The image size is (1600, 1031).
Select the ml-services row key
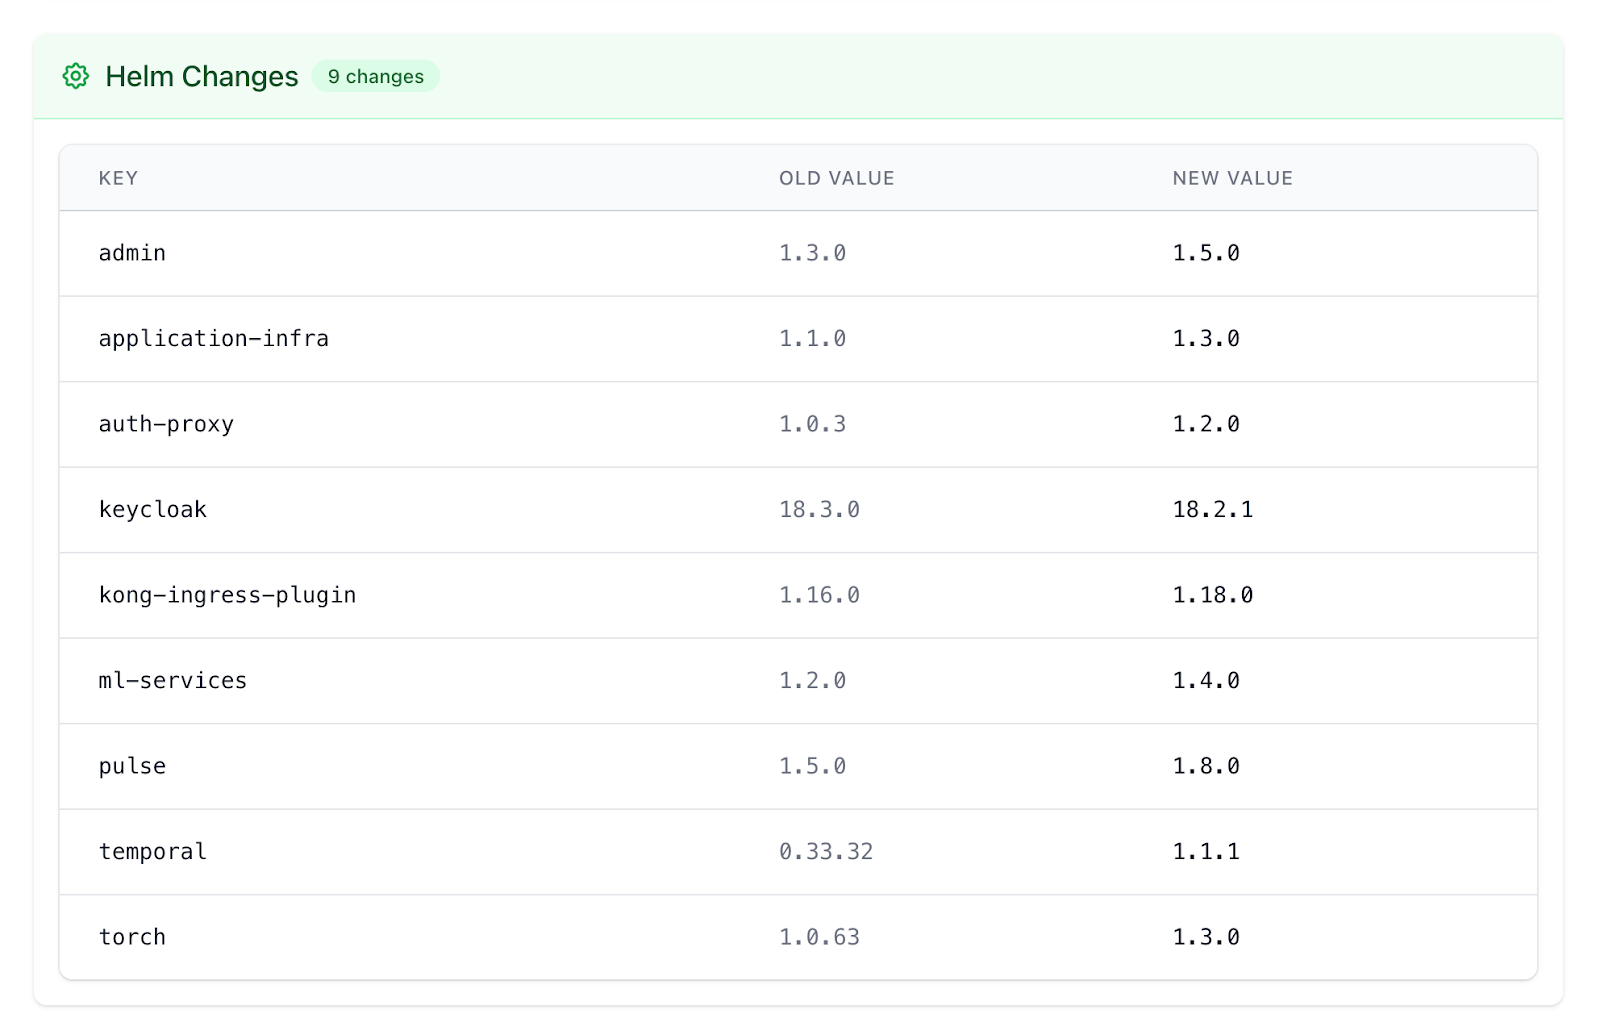(x=172, y=681)
